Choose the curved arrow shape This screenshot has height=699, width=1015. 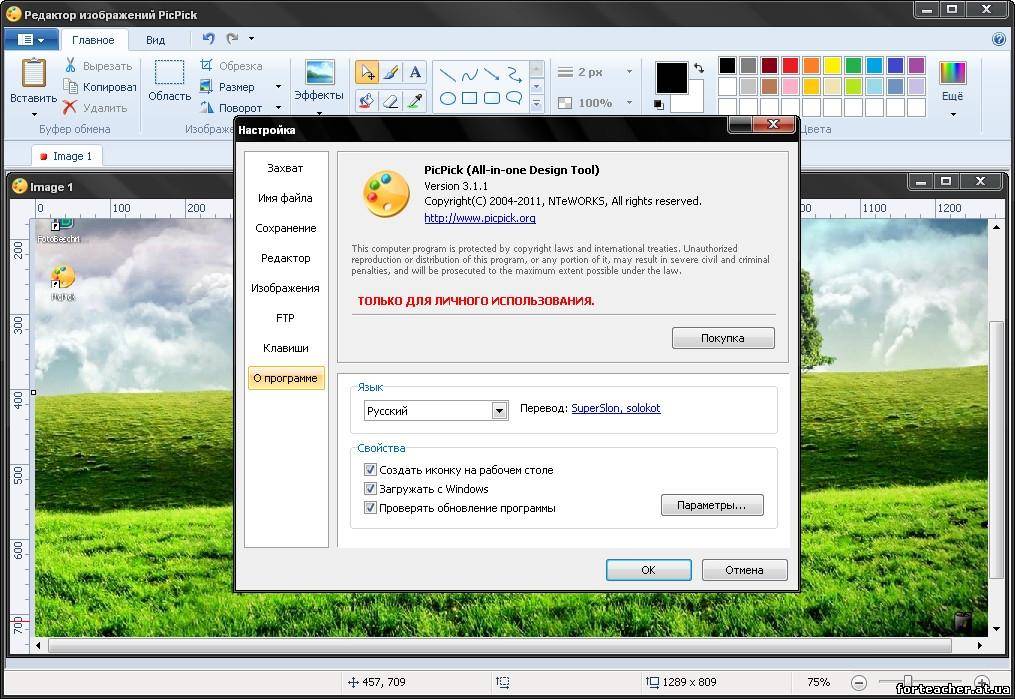coord(515,74)
